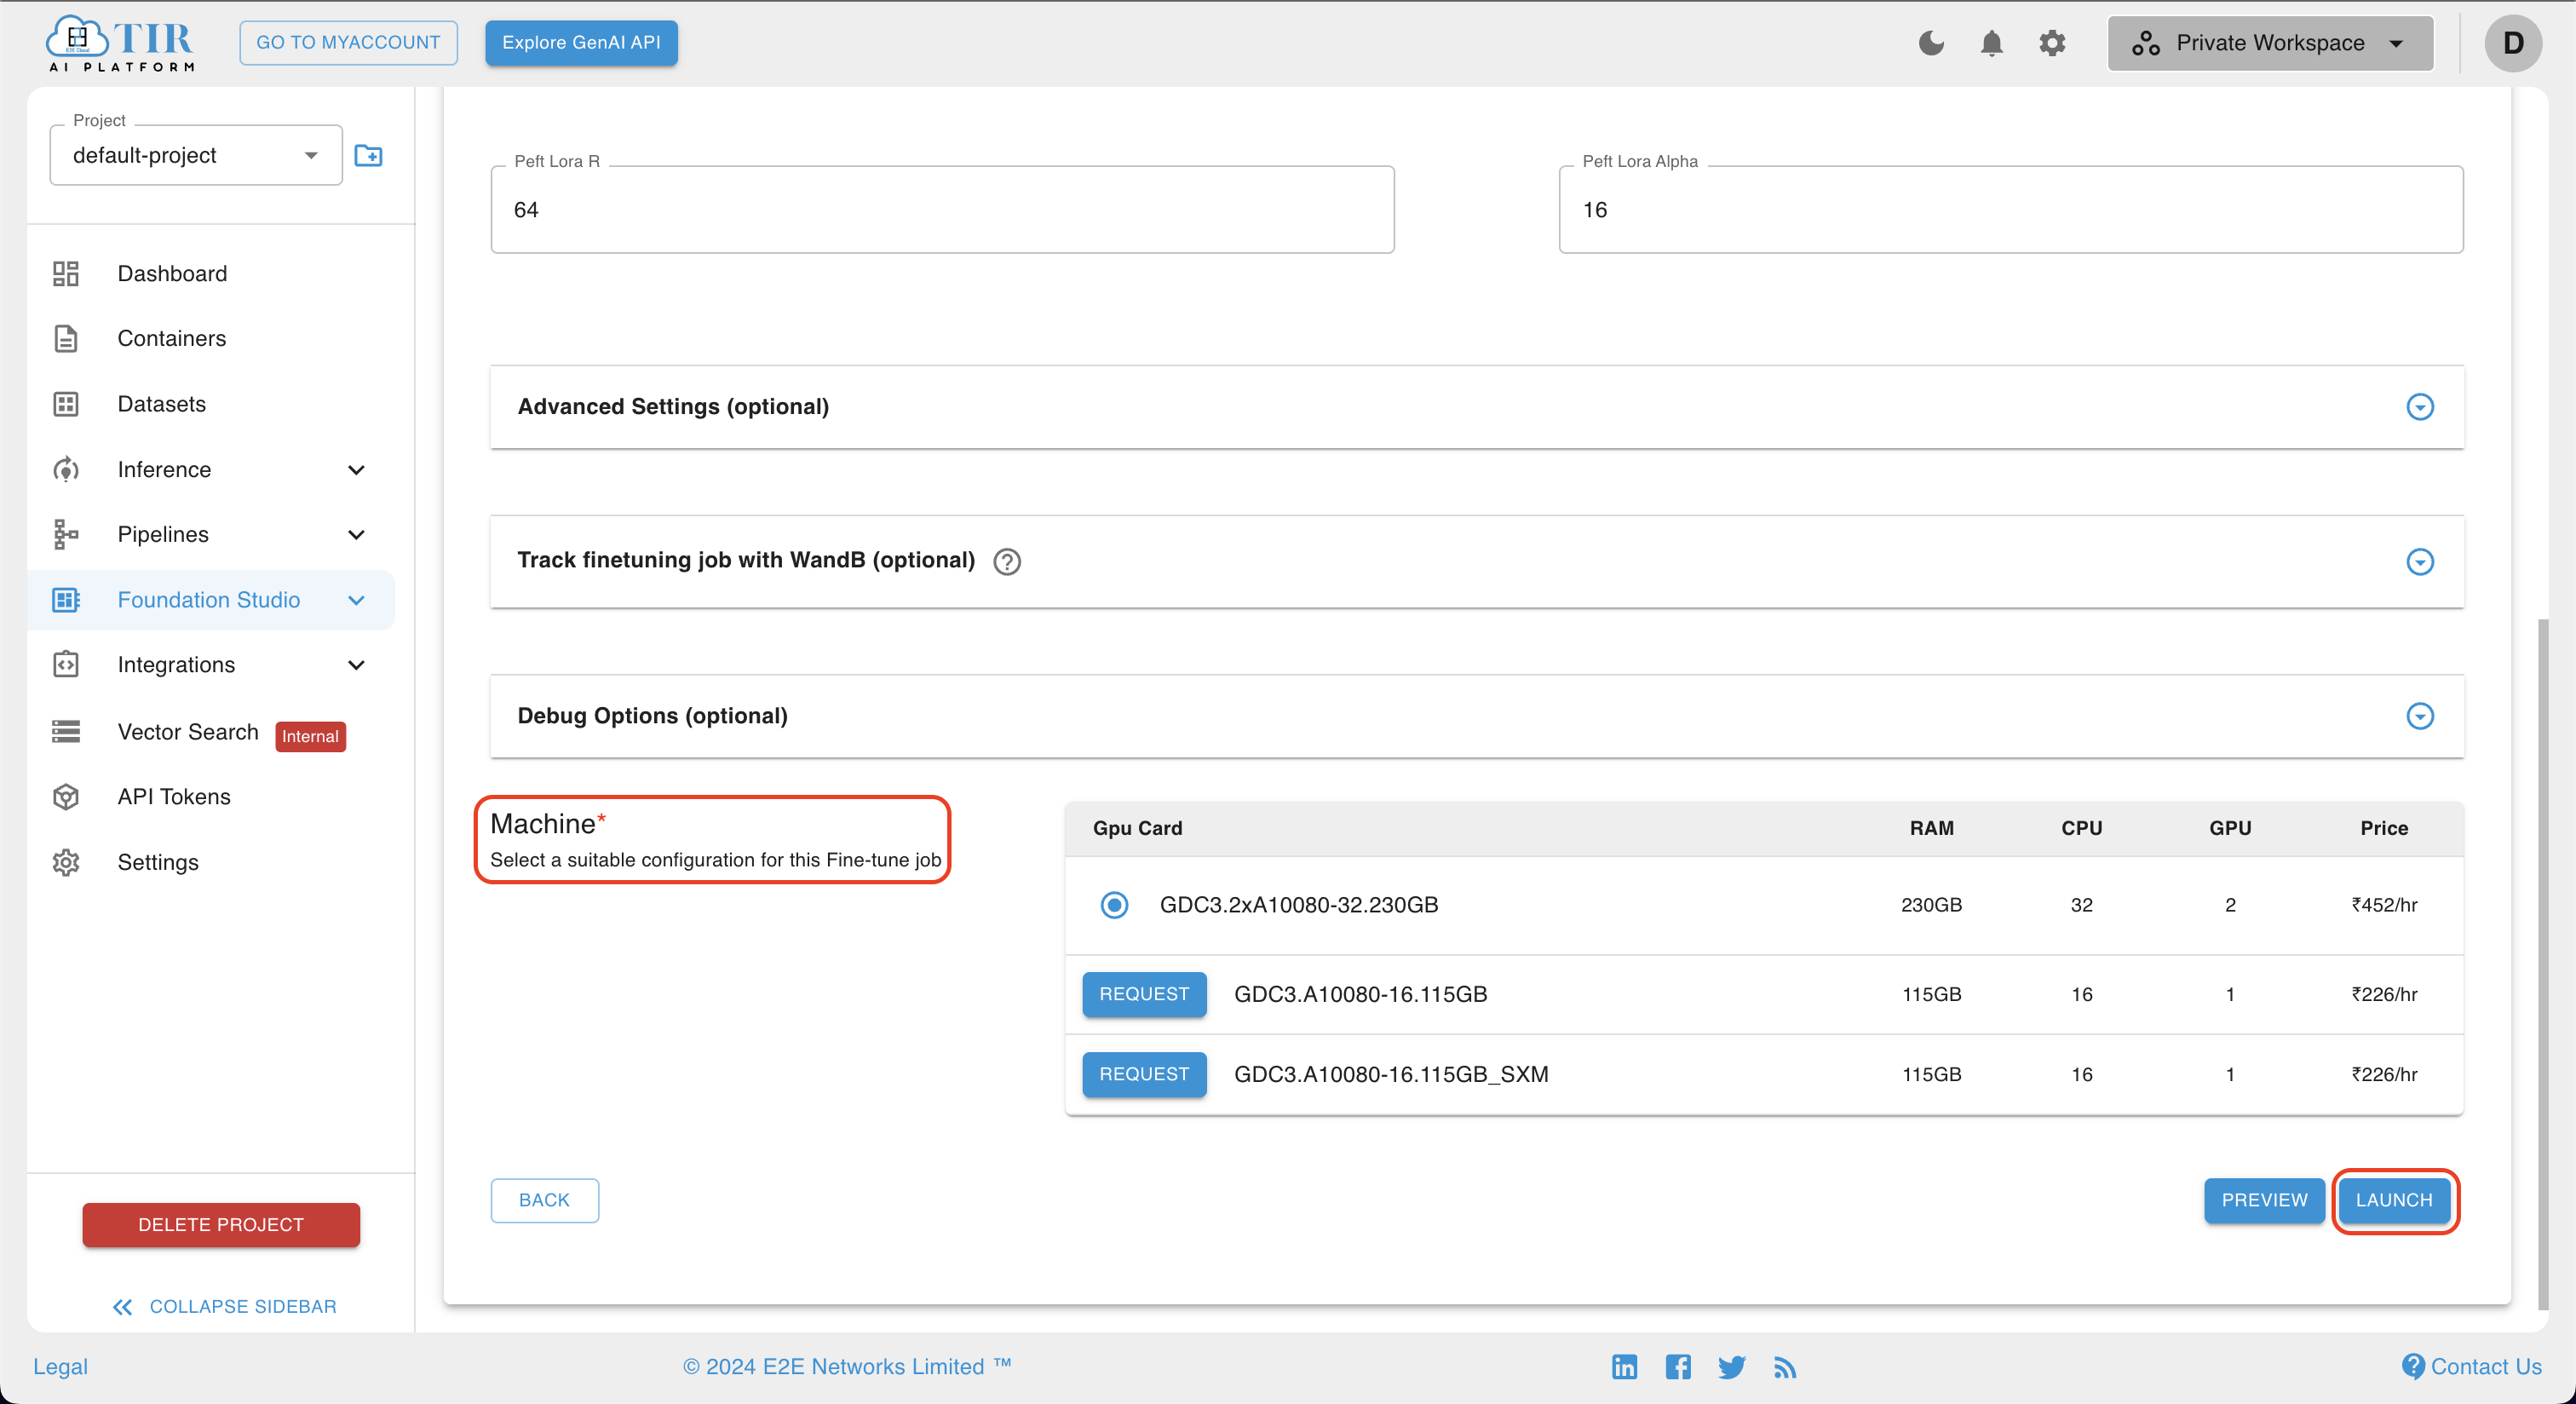Click the API Tokens sidebar icon
The height and width of the screenshot is (1404, 2576).
pyautogui.click(x=66, y=797)
